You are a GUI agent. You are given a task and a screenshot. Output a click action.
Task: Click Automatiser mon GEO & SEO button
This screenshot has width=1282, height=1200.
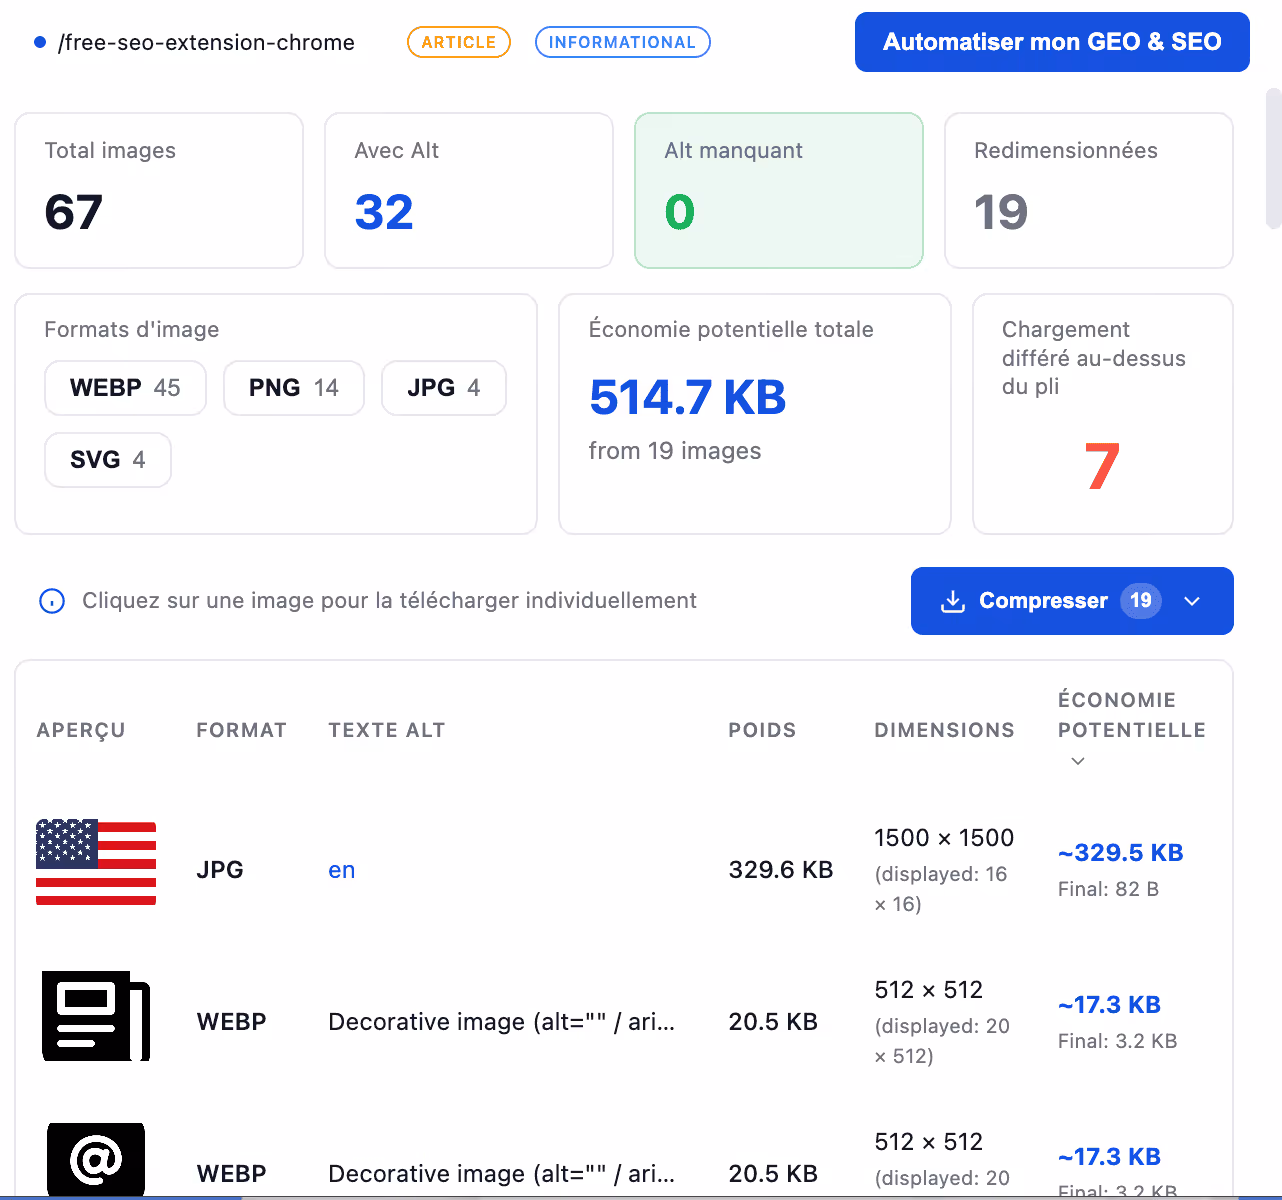click(x=1052, y=42)
